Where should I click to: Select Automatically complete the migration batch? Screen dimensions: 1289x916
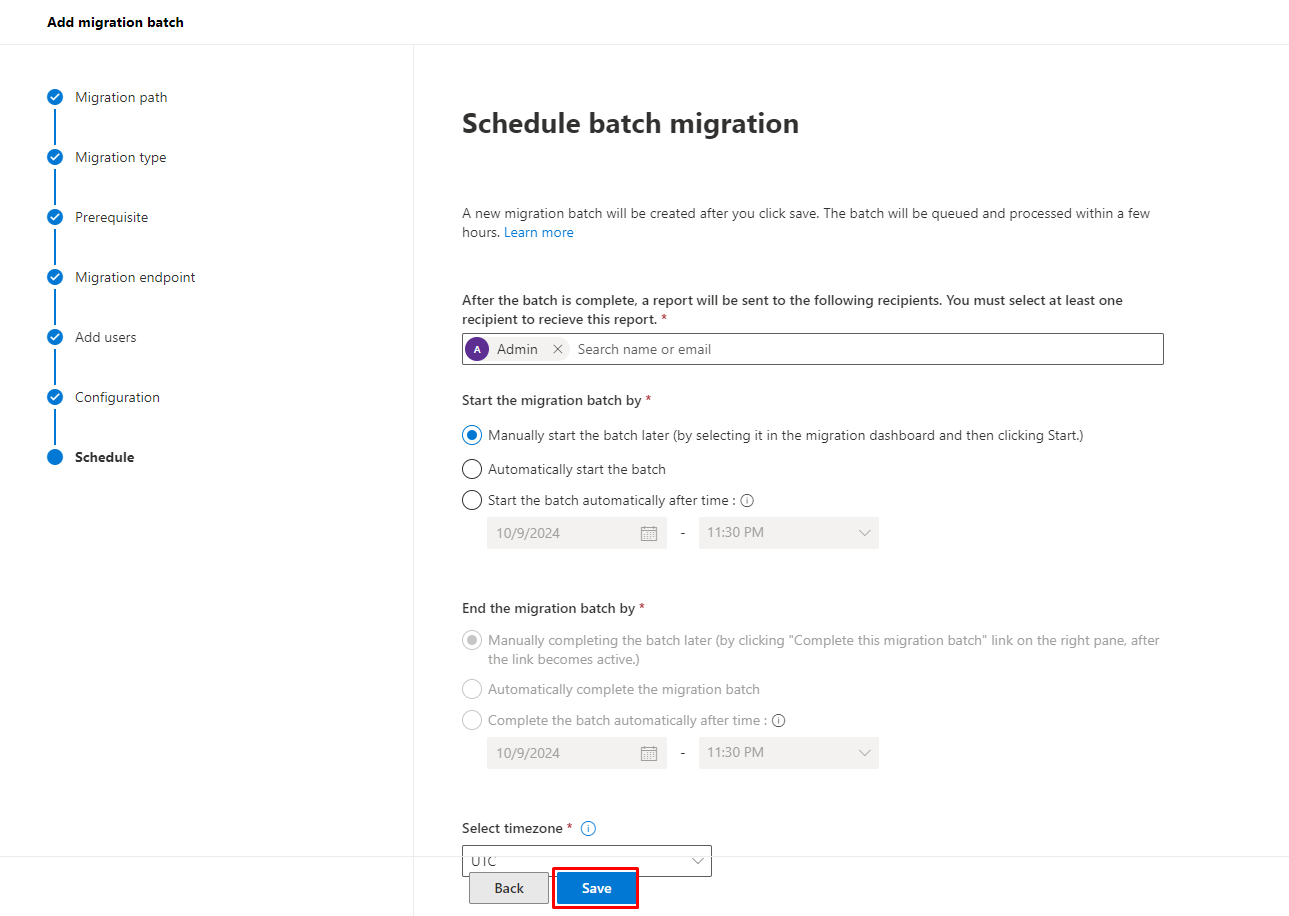pyautogui.click(x=472, y=689)
